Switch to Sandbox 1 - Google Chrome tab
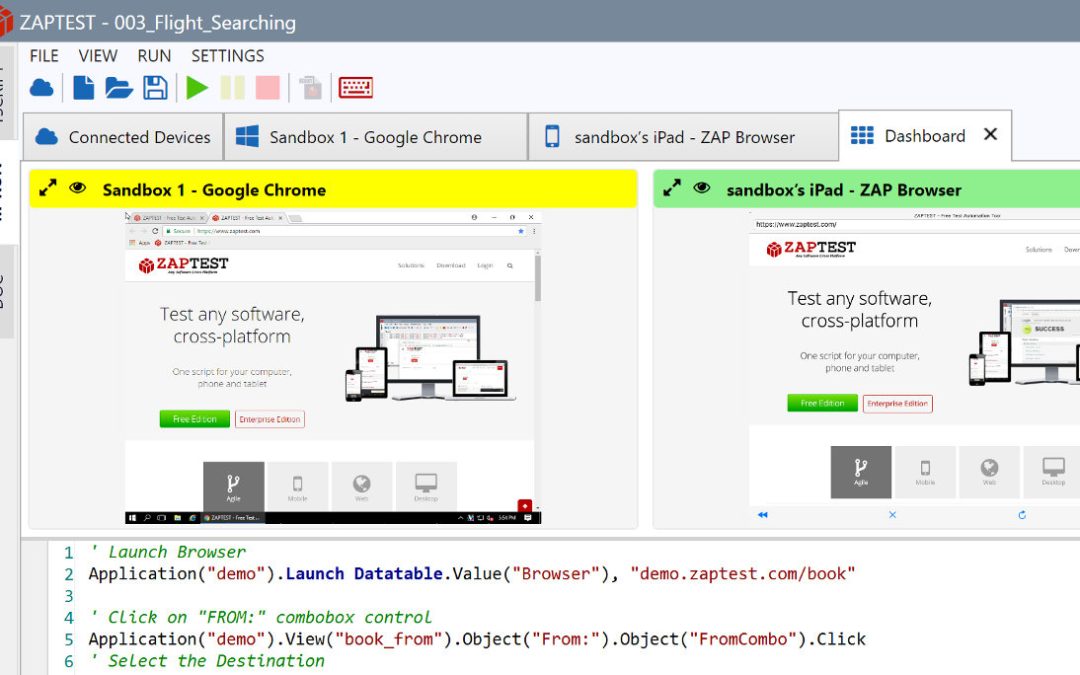1080x675 pixels. [x=375, y=137]
